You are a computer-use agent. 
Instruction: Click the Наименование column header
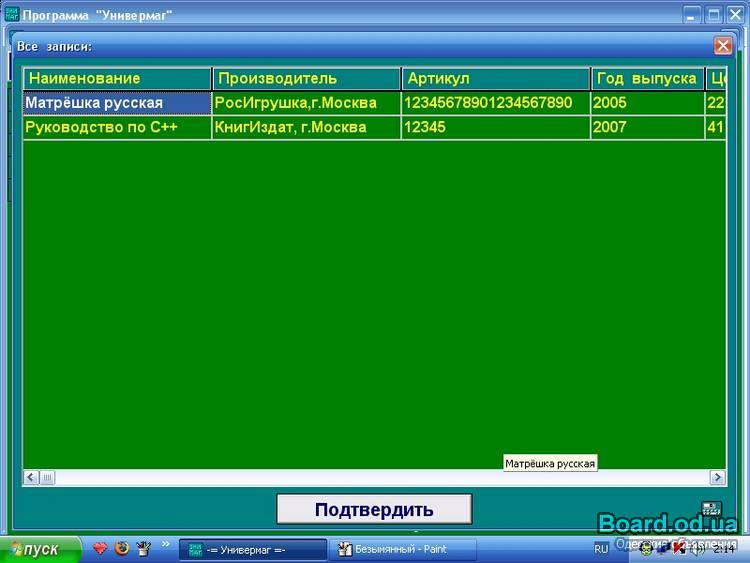[x=117, y=79]
